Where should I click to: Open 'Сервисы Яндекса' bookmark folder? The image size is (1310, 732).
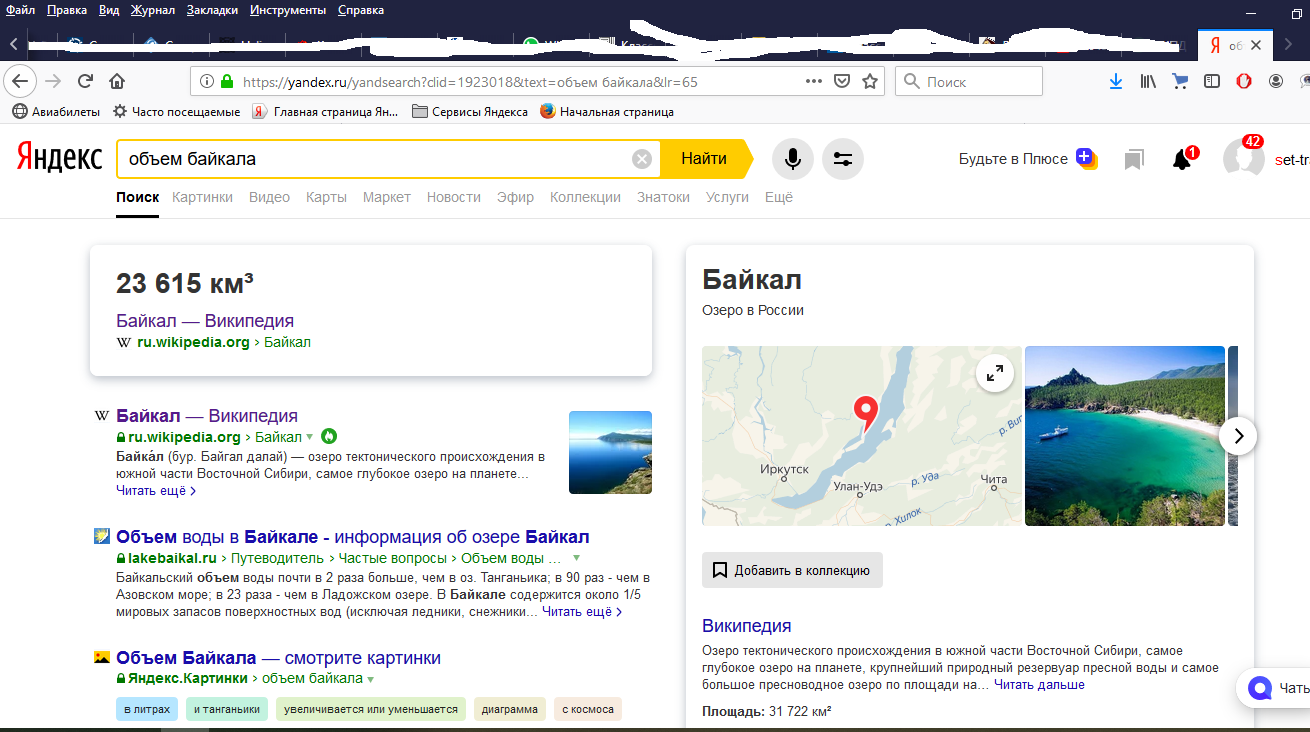tap(470, 111)
